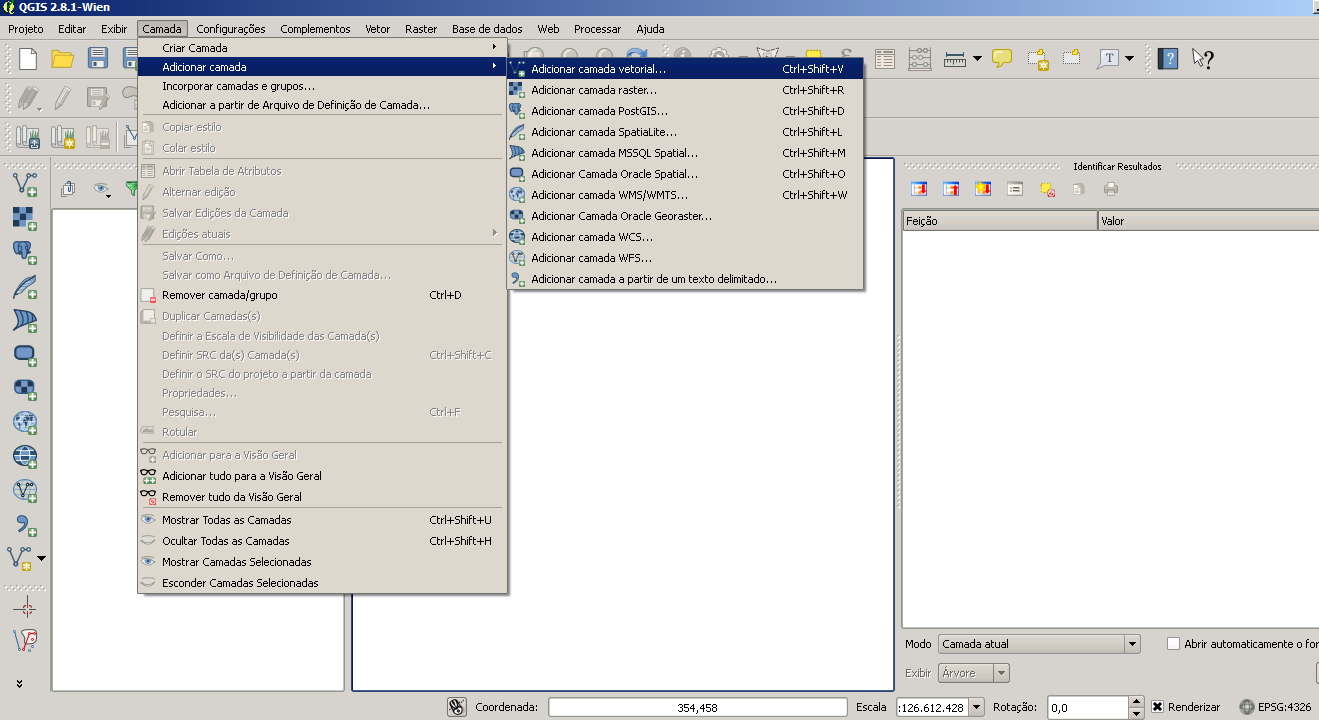Choose Adicionar camada raster menu item
This screenshot has width=1319, height=720.
685,90
